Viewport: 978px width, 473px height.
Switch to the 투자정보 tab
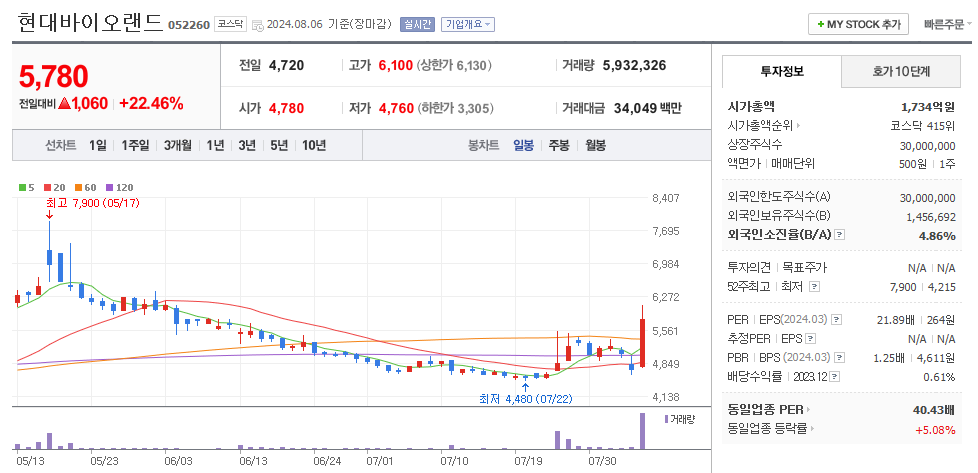[782, 71]
